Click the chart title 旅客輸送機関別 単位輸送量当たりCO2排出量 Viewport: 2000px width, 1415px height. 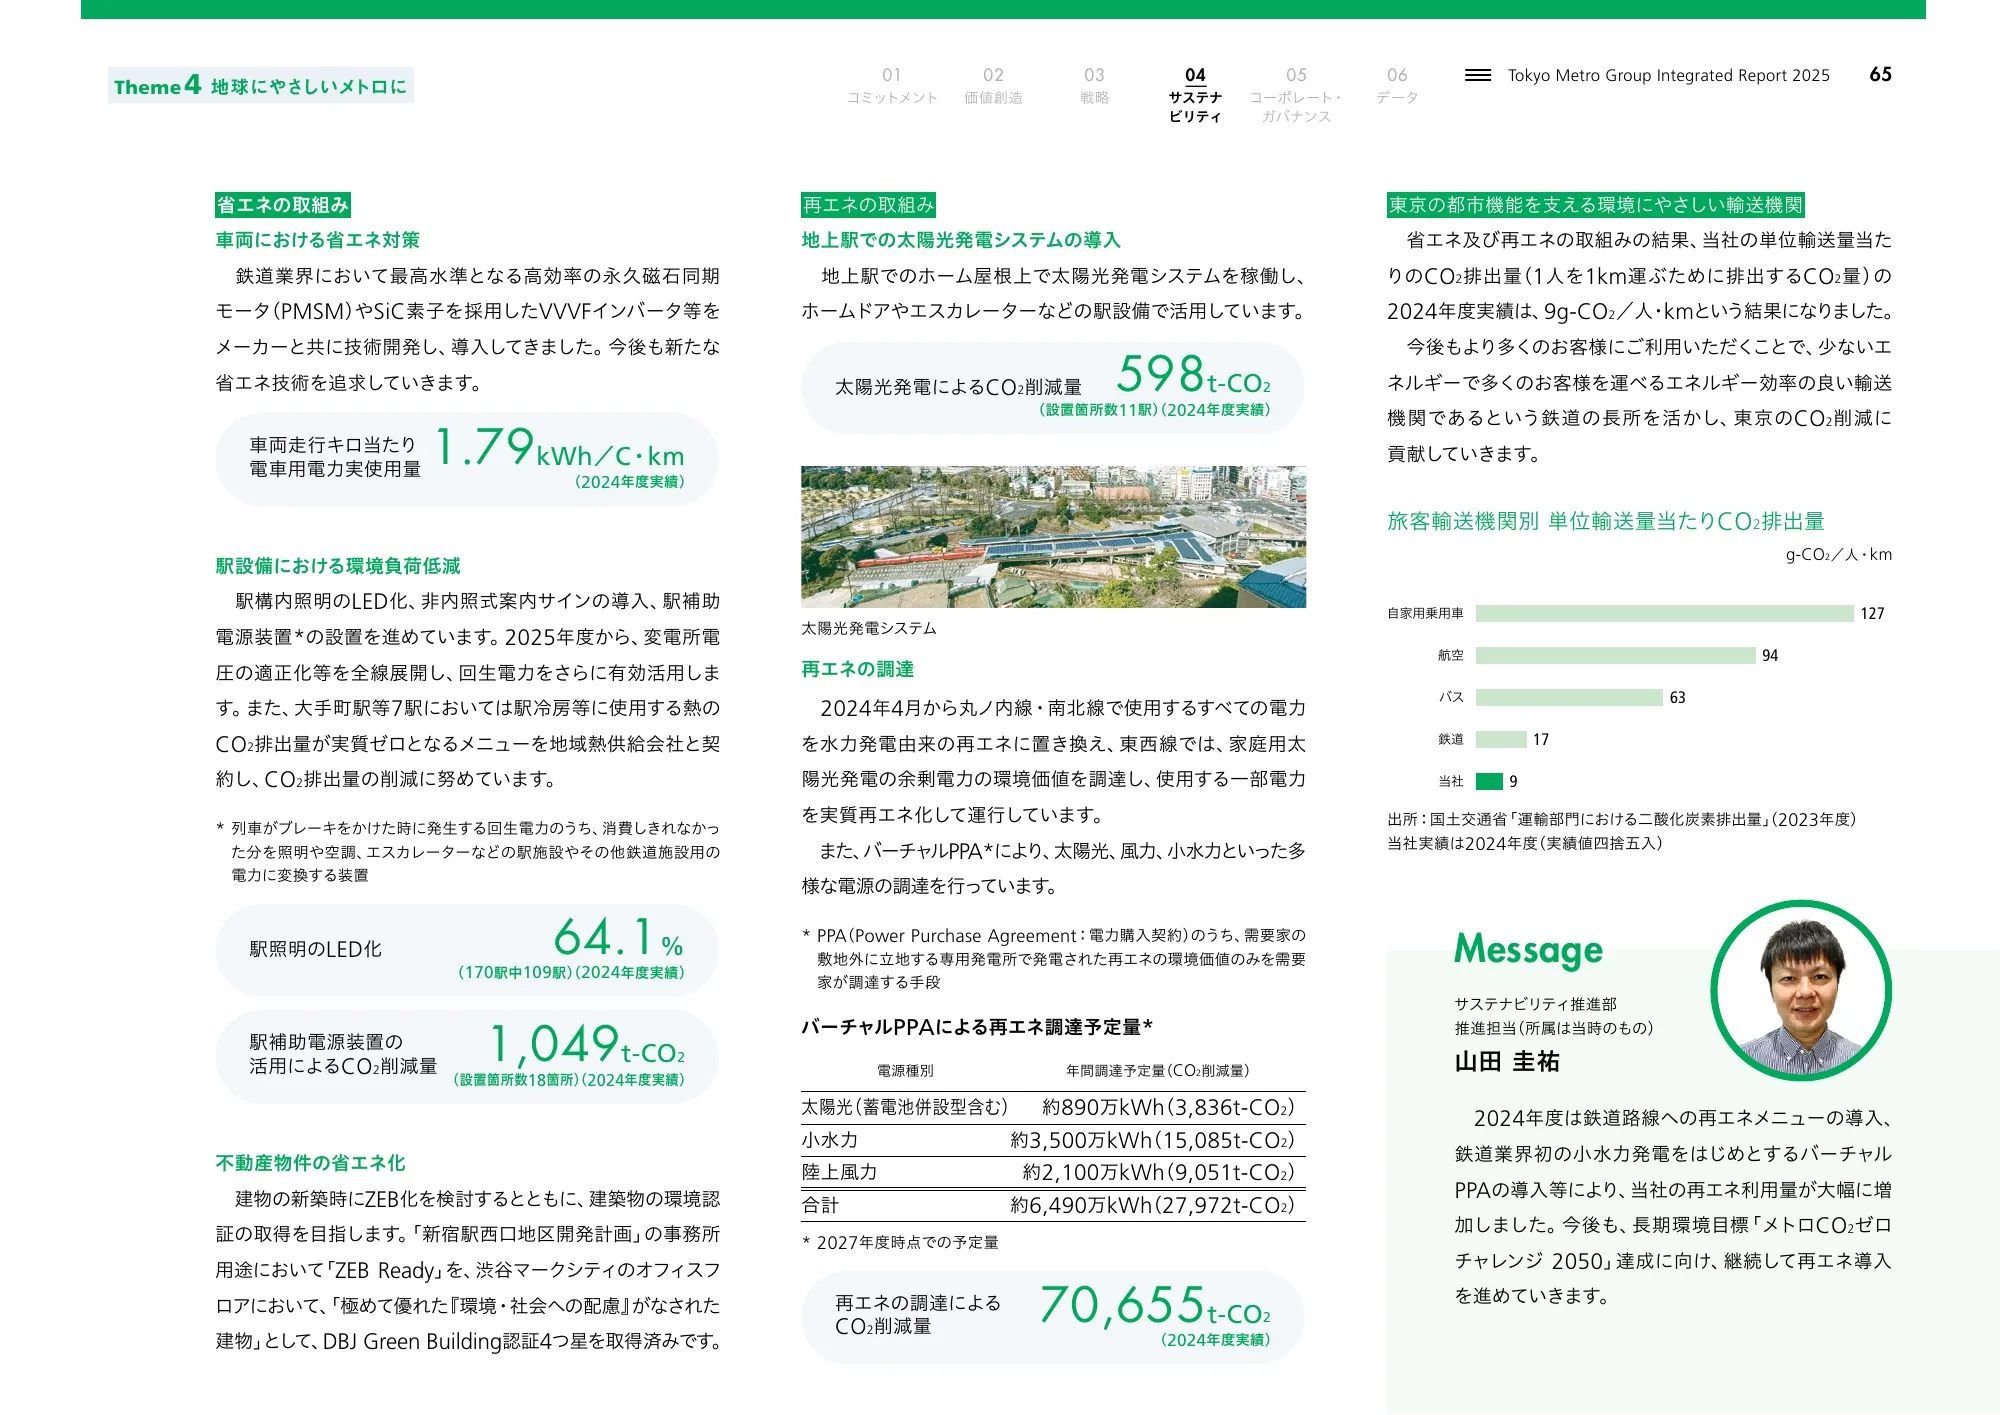1606,522
